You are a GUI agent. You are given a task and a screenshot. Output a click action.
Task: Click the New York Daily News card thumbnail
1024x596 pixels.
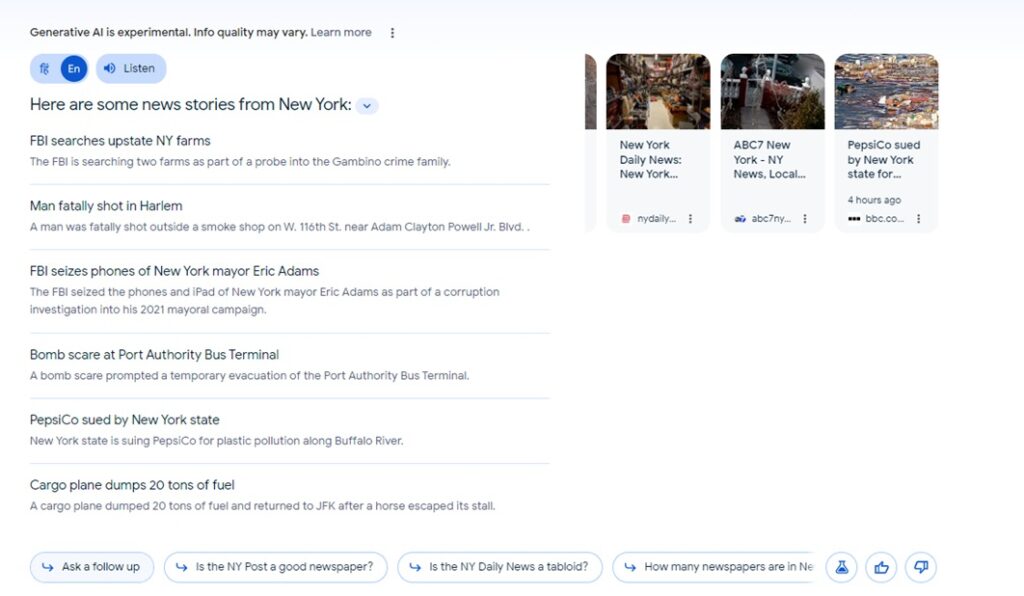click(x=658, y=91)
